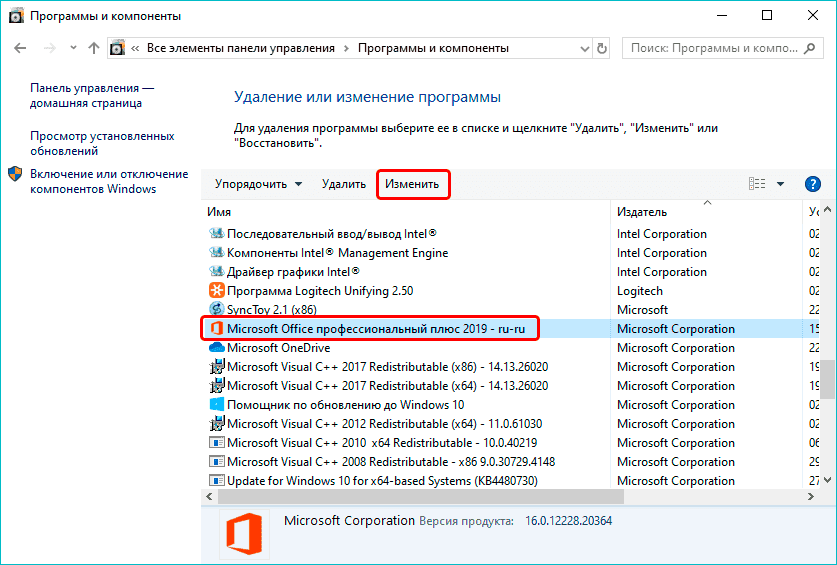The height and width of the screenshot is (565, 837).
Task: Go back with the left arrow
Action: point(20,48)
